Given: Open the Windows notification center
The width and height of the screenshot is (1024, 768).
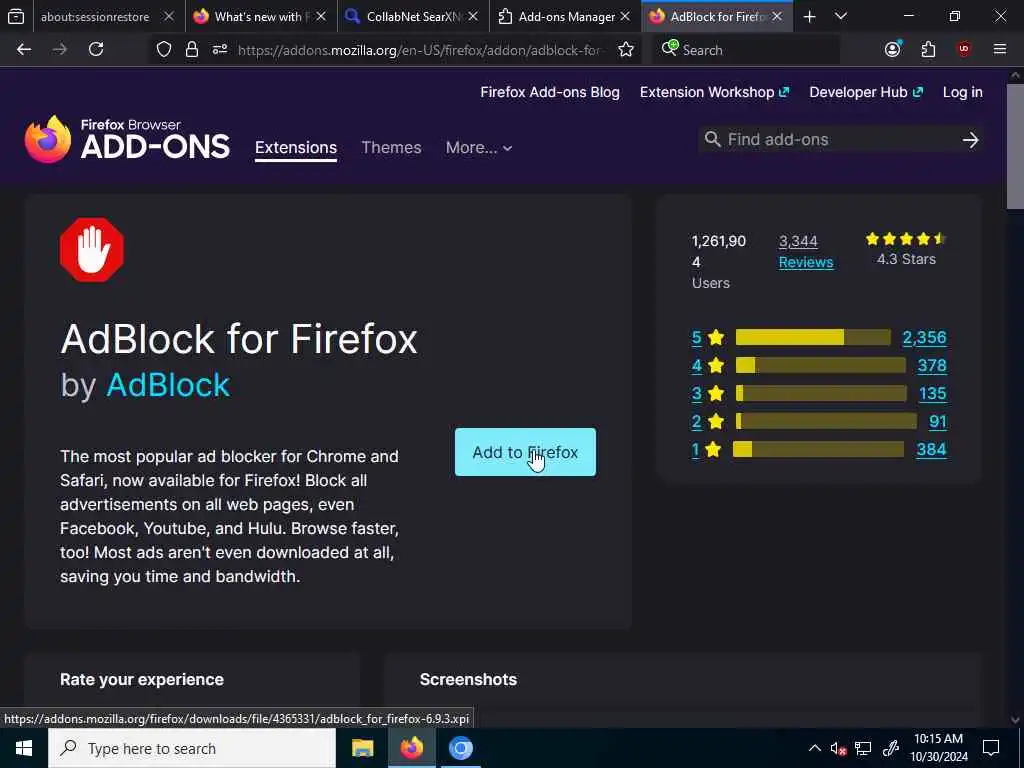Looking at the screenshot, I should (991, 748).
